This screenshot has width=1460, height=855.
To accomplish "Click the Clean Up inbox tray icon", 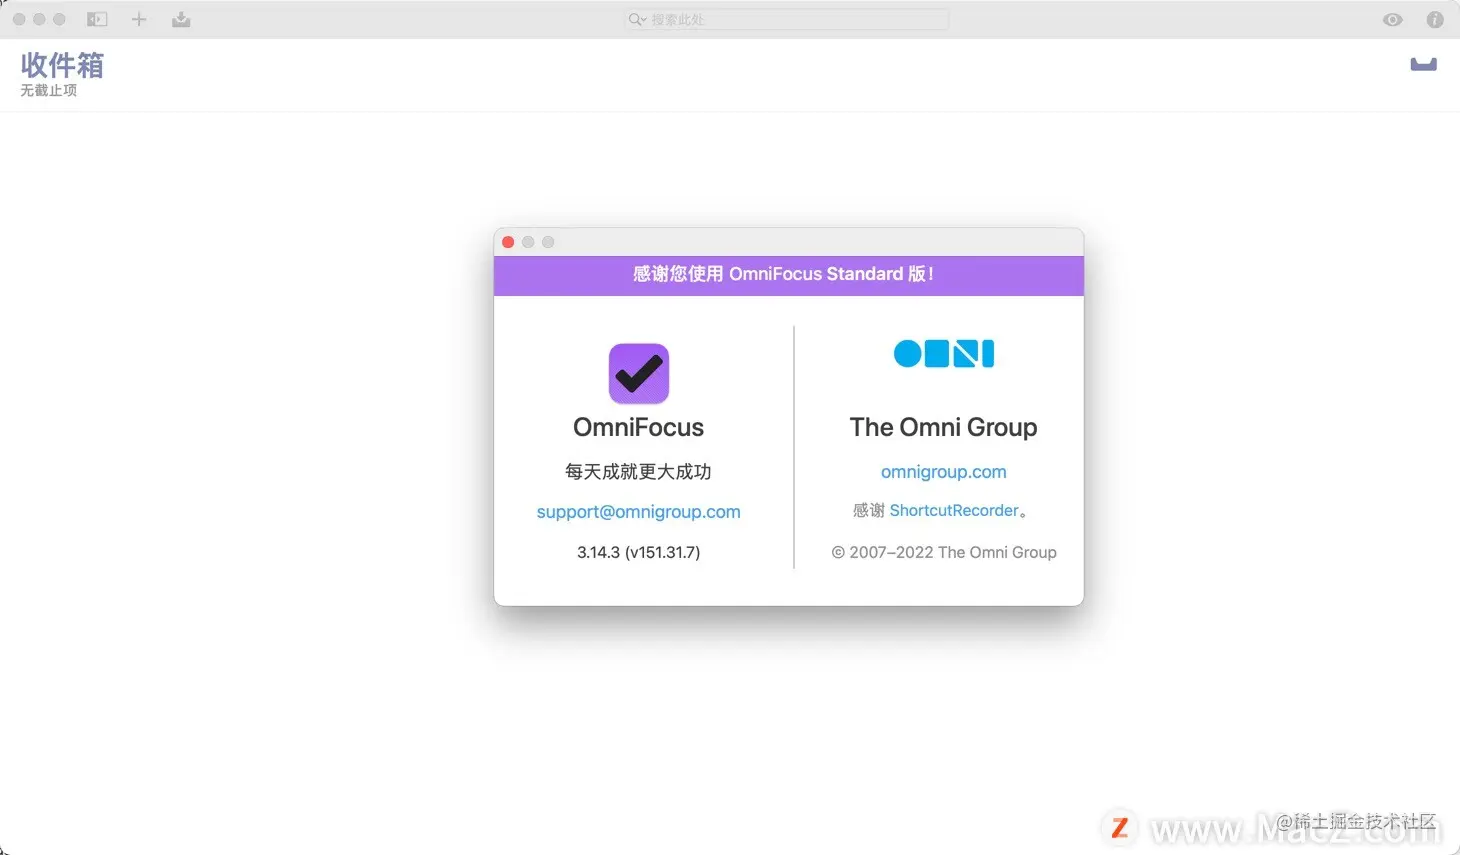I will (x=181, y=19).
